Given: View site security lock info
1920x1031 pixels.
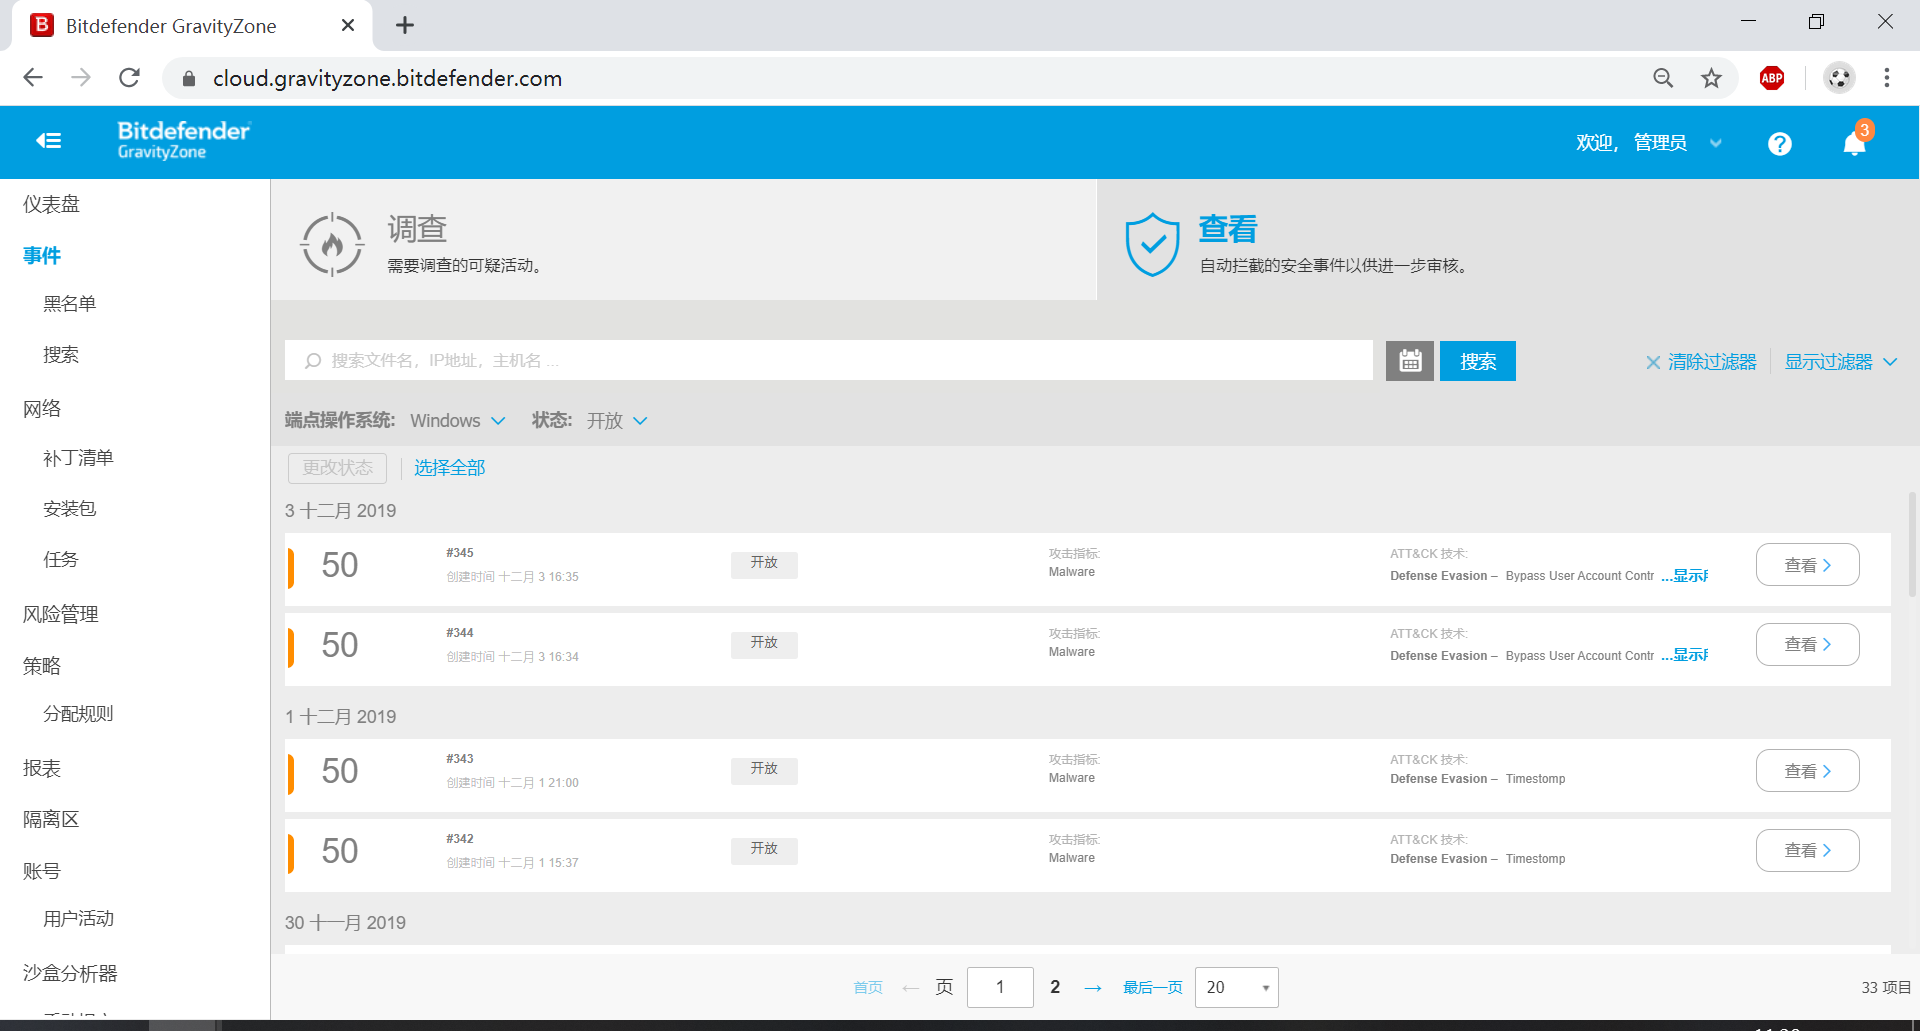Looking at the screenshot, I should [189, 78].
